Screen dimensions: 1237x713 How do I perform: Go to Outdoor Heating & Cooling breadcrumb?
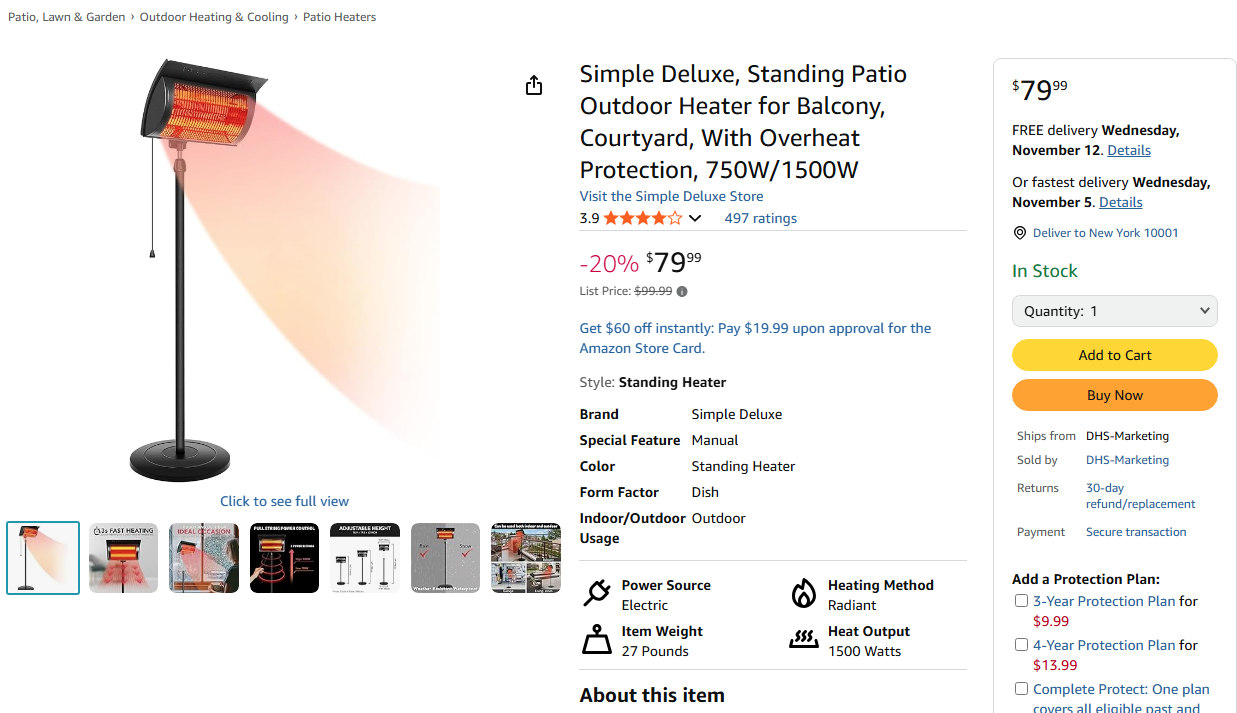[214, 17]
